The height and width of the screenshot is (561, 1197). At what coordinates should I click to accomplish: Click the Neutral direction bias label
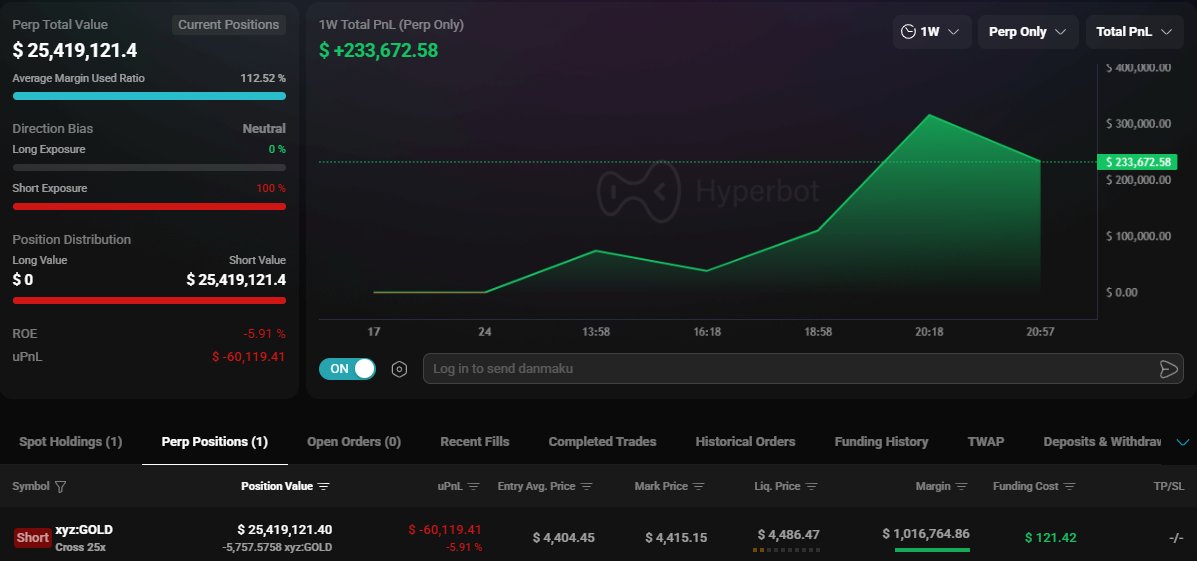(x=264, y=129)
